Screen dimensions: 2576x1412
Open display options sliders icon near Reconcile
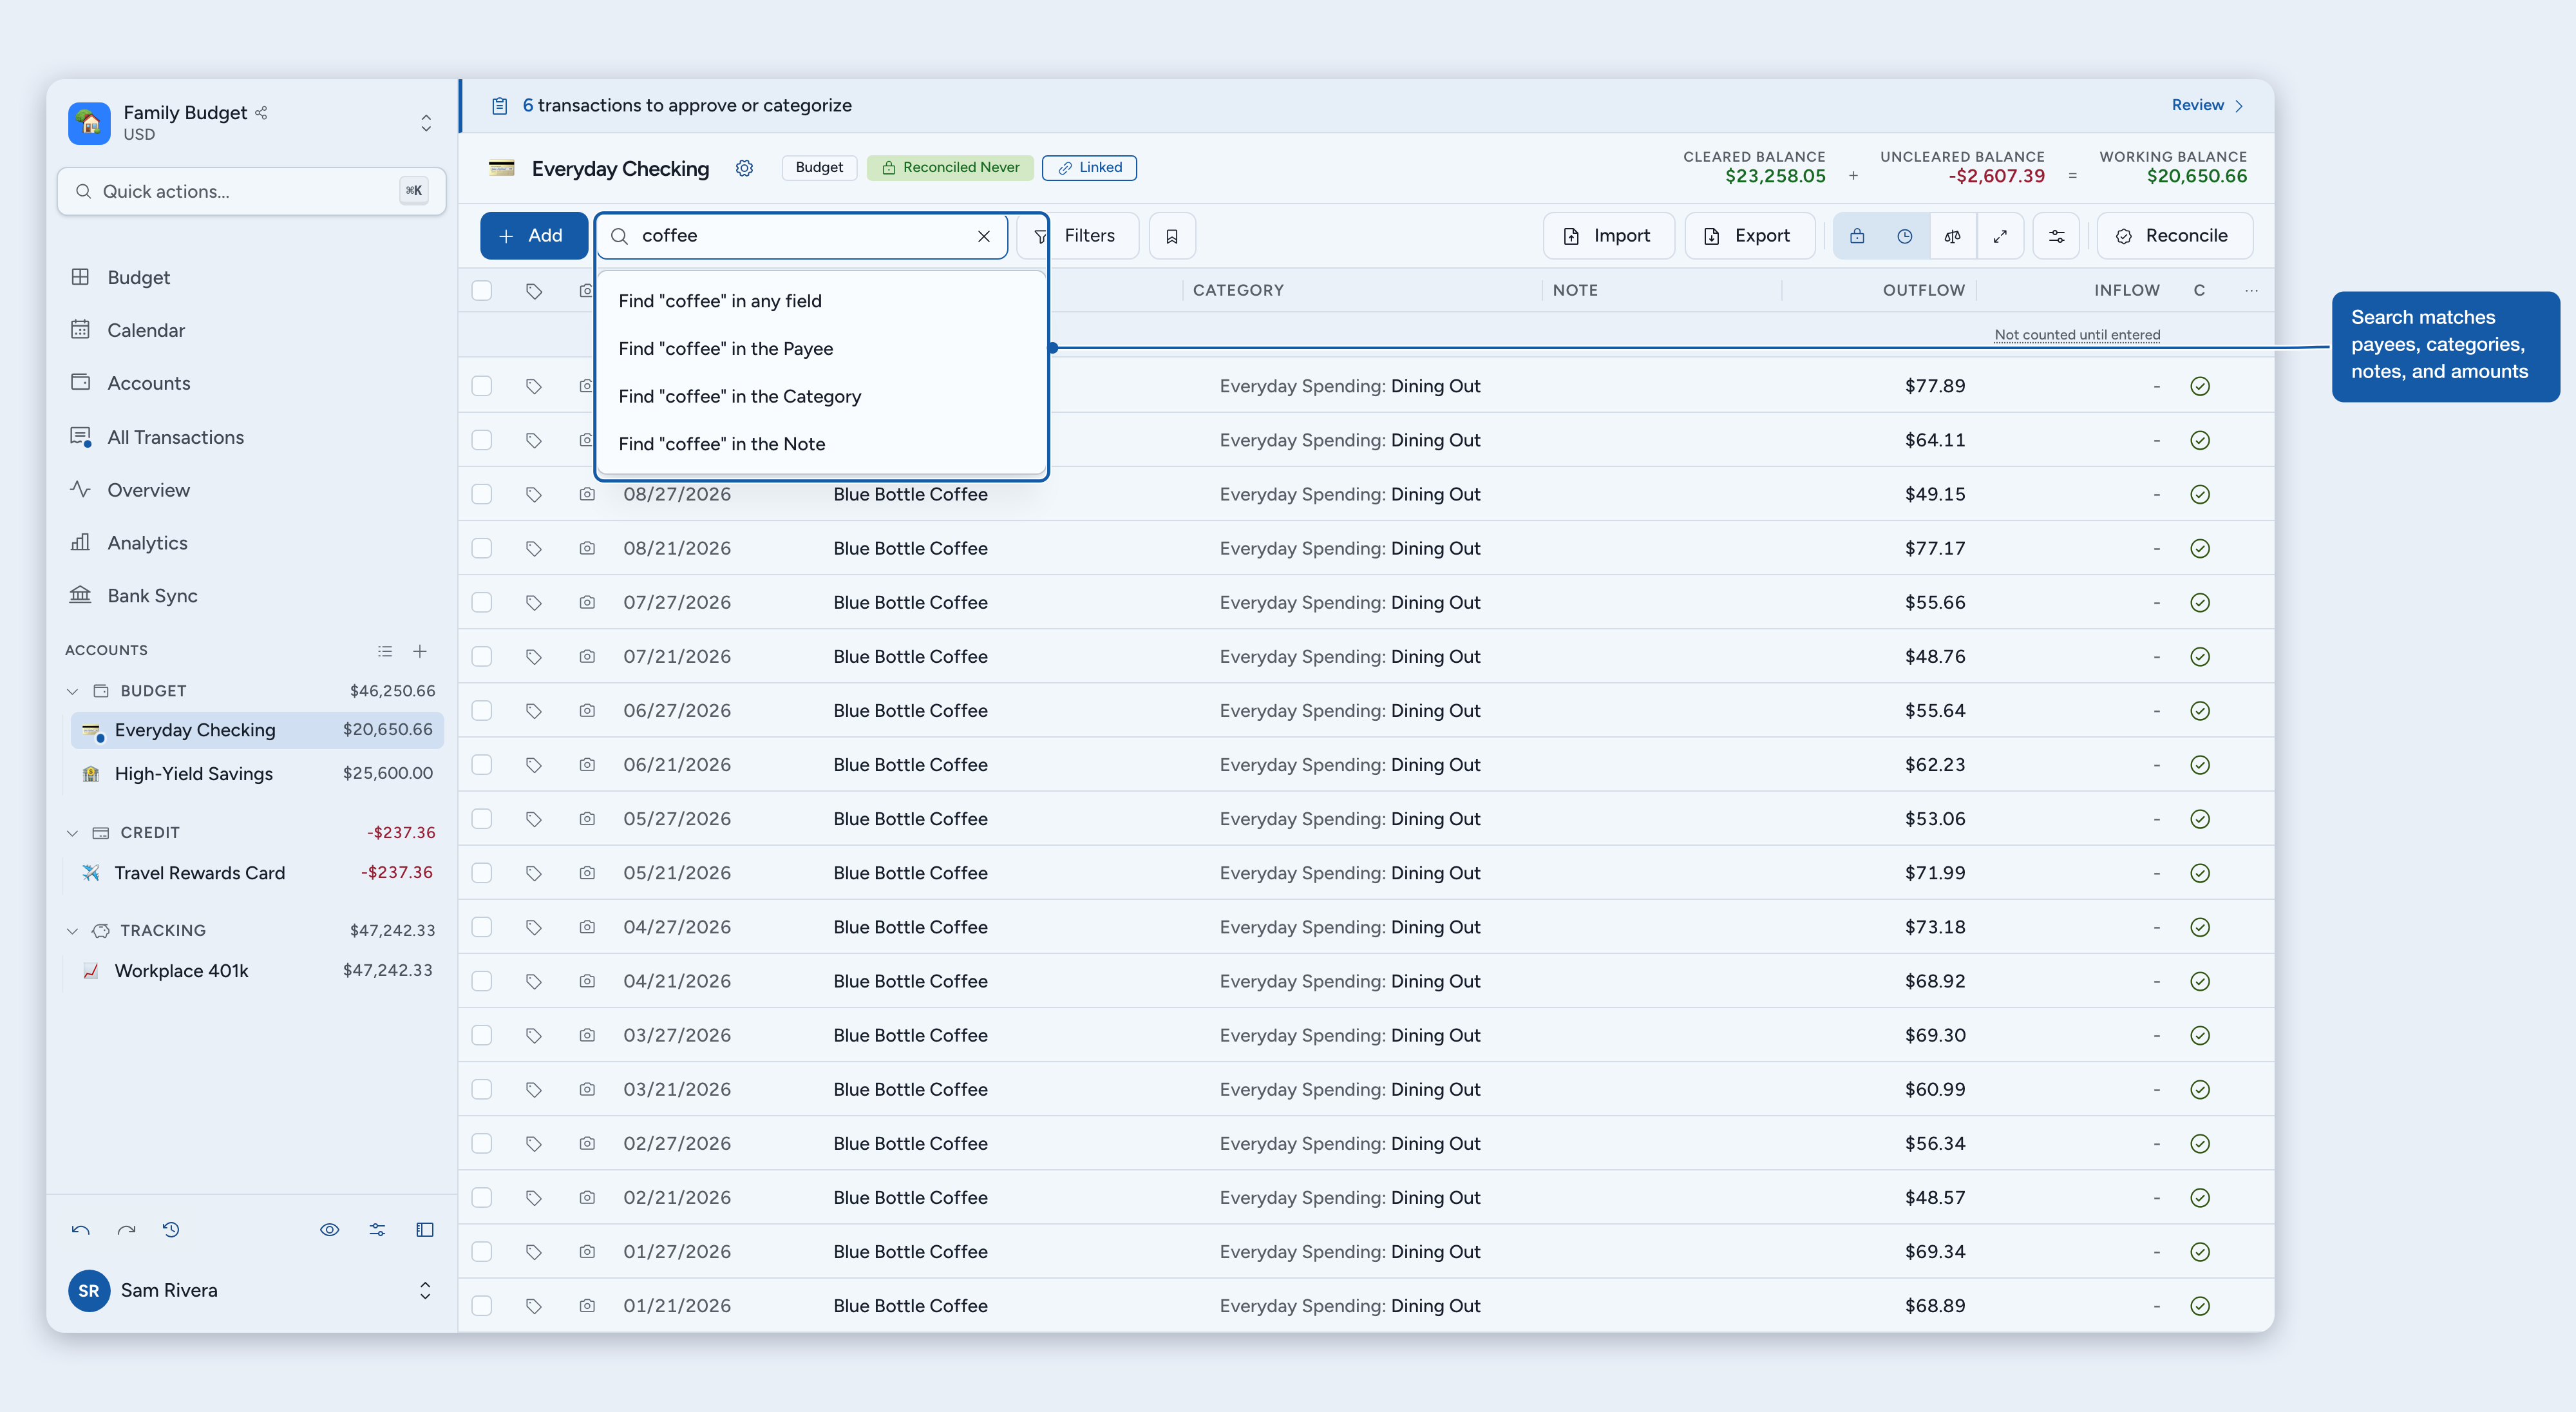click(x=2057, y=236)
